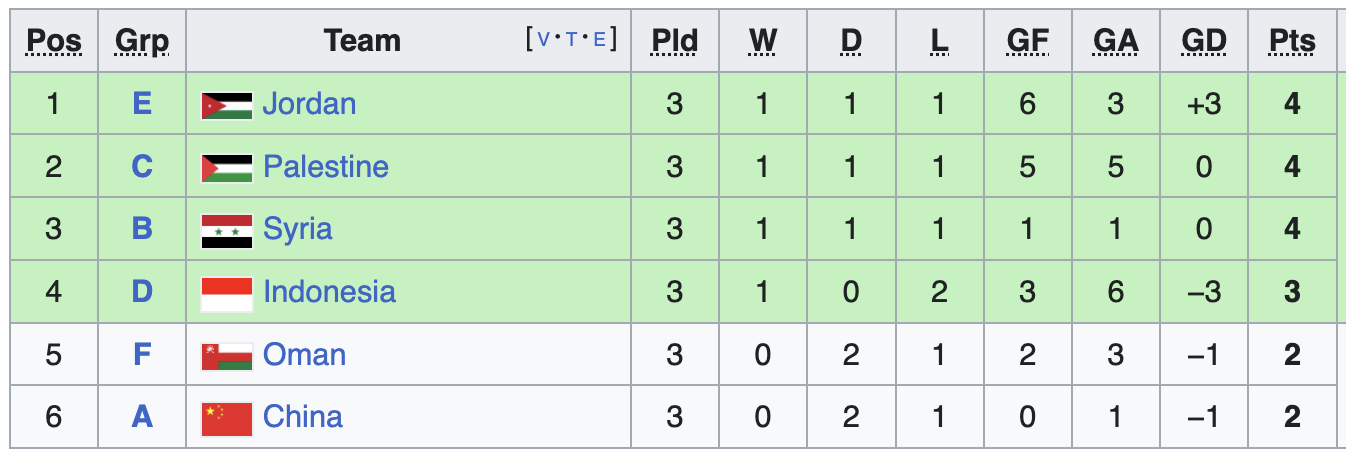The width and height of the screenshot is (1346, 462).
Task: Click the Pts column header
Action: tap(1292, 41)
